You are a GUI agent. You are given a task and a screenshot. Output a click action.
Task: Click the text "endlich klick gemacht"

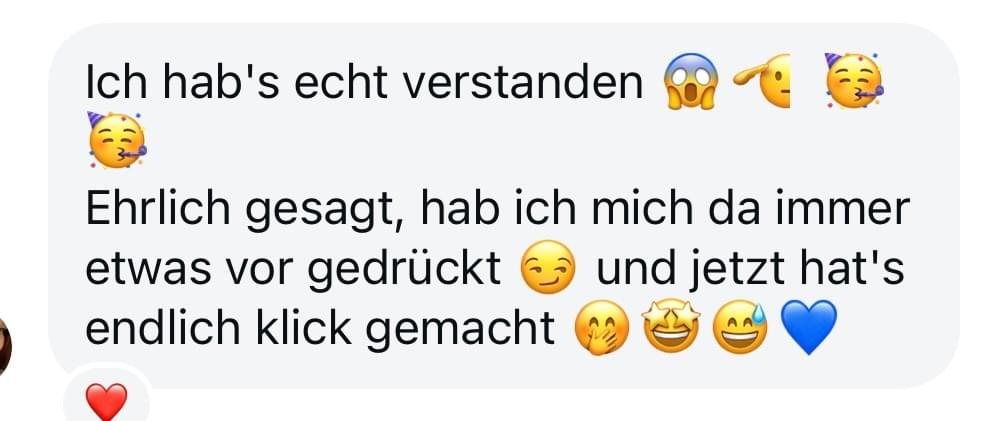pos(320,329)
